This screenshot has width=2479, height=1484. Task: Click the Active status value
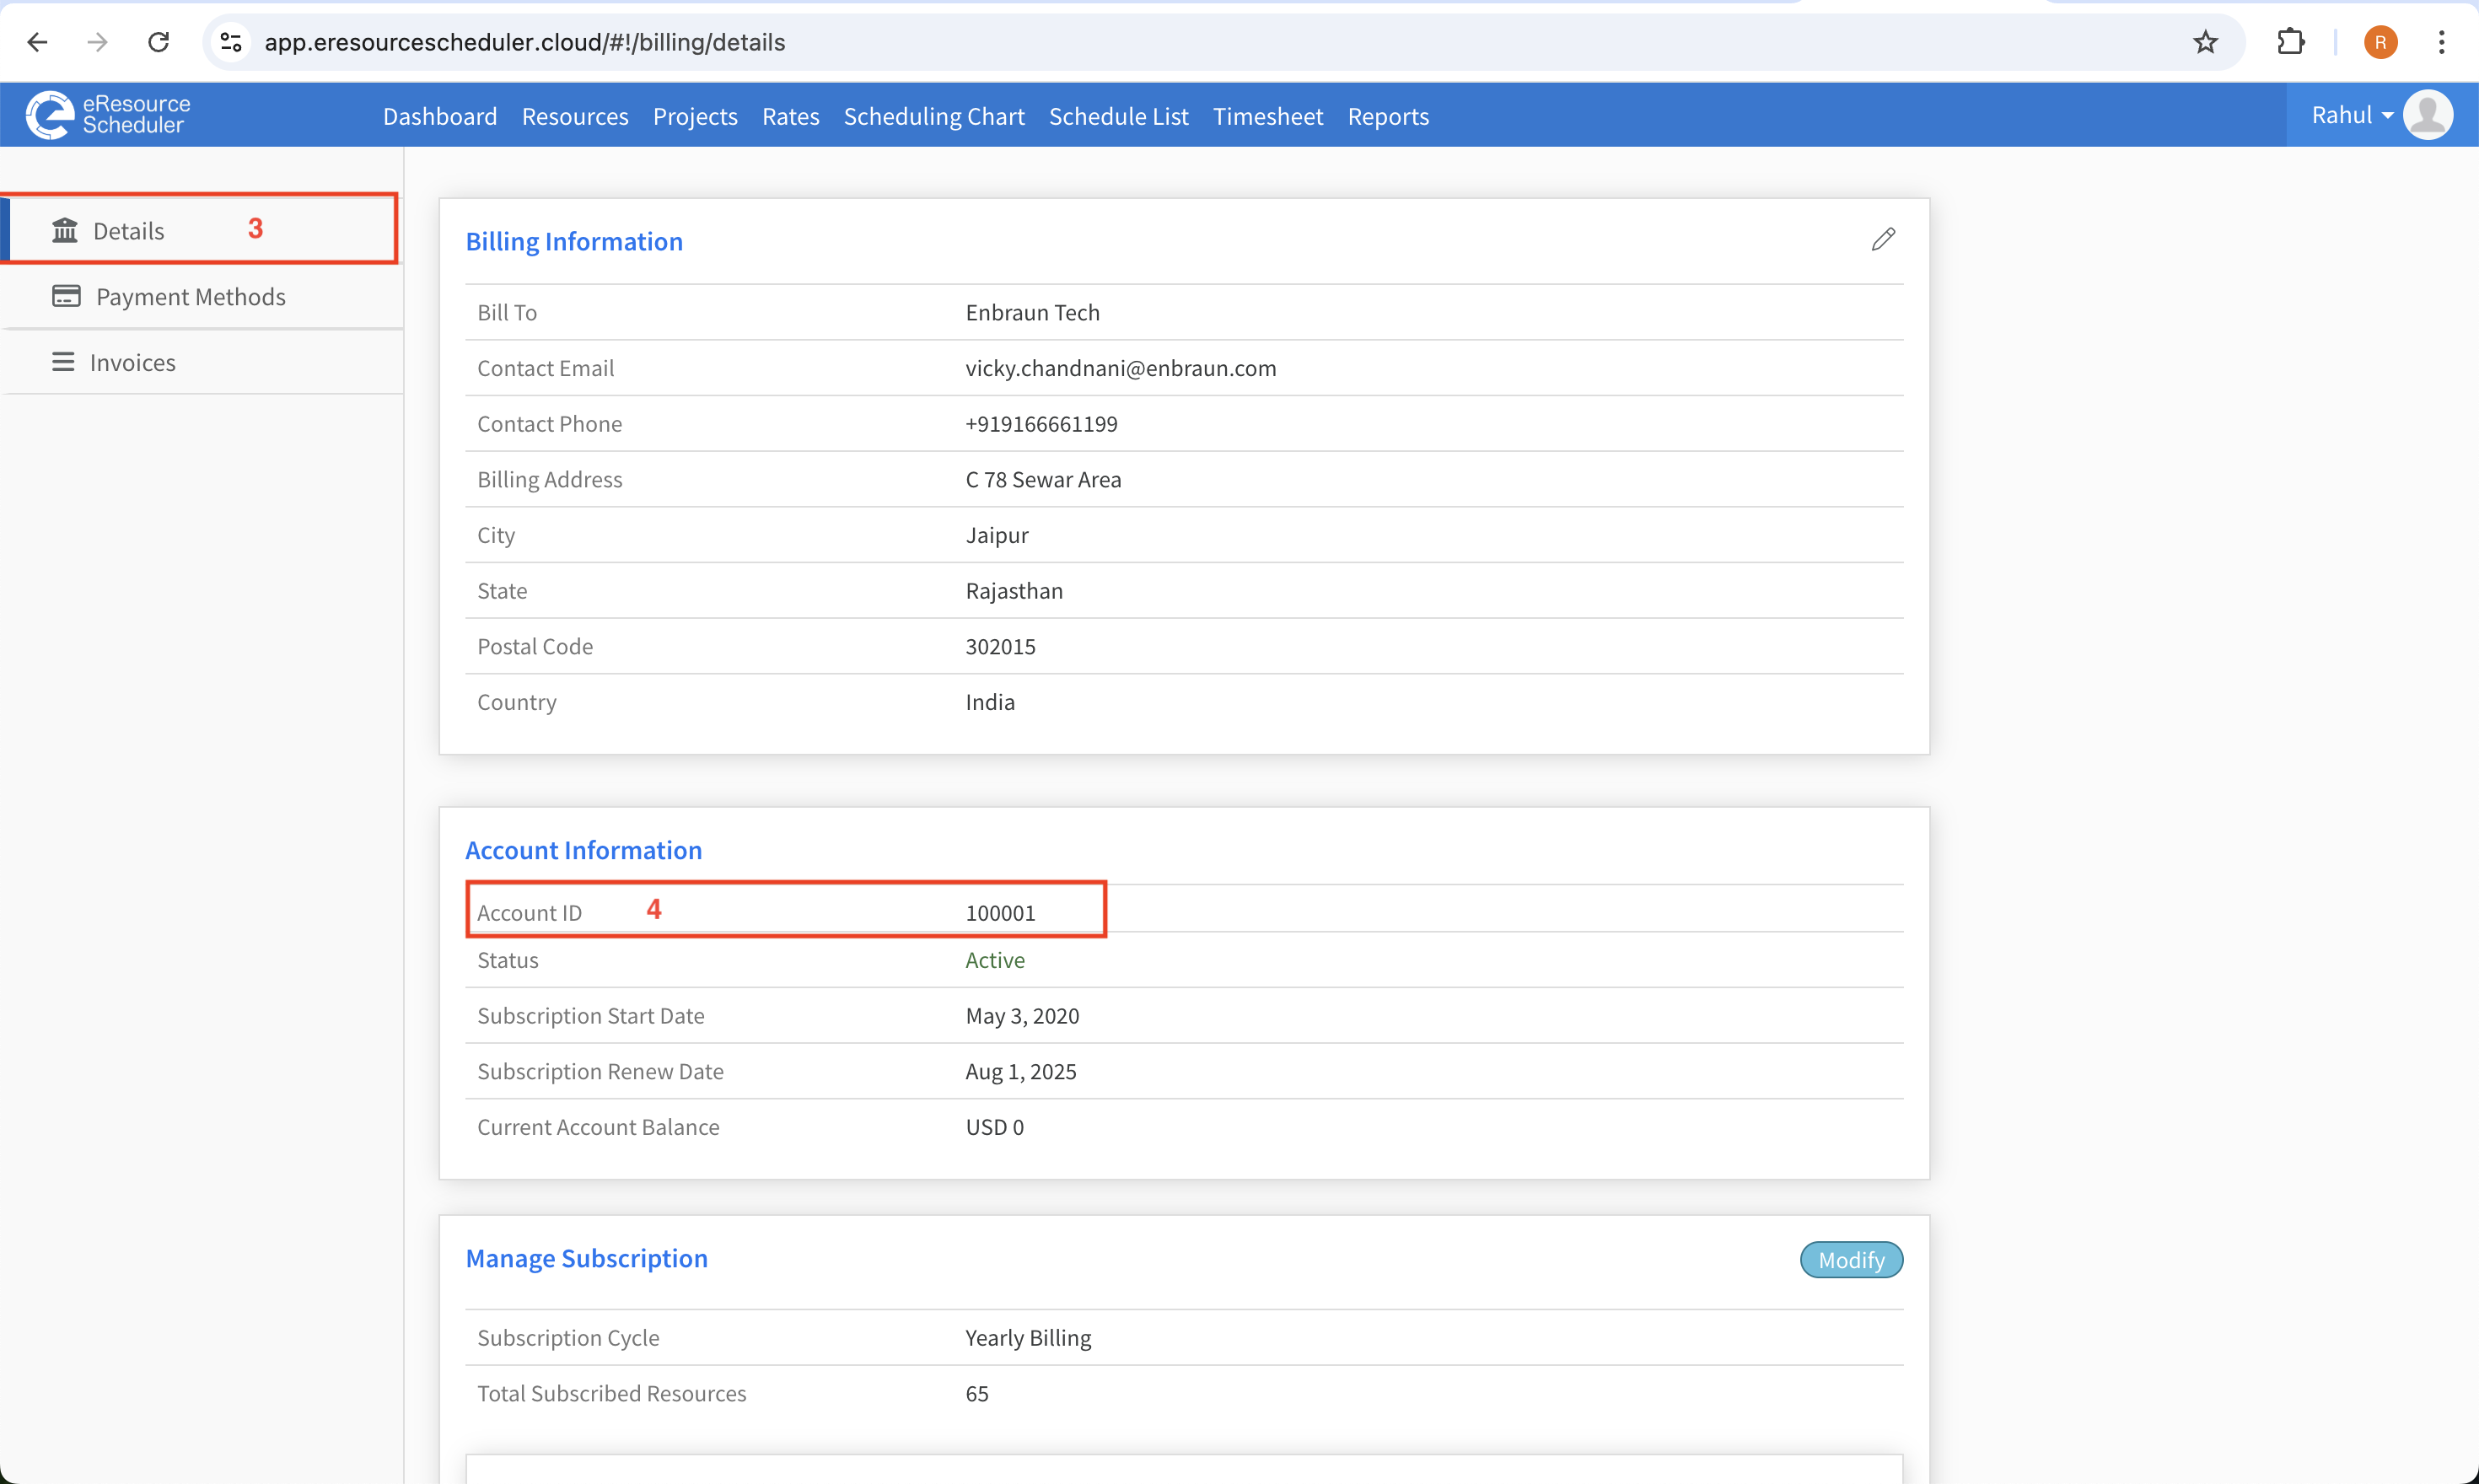995,960
